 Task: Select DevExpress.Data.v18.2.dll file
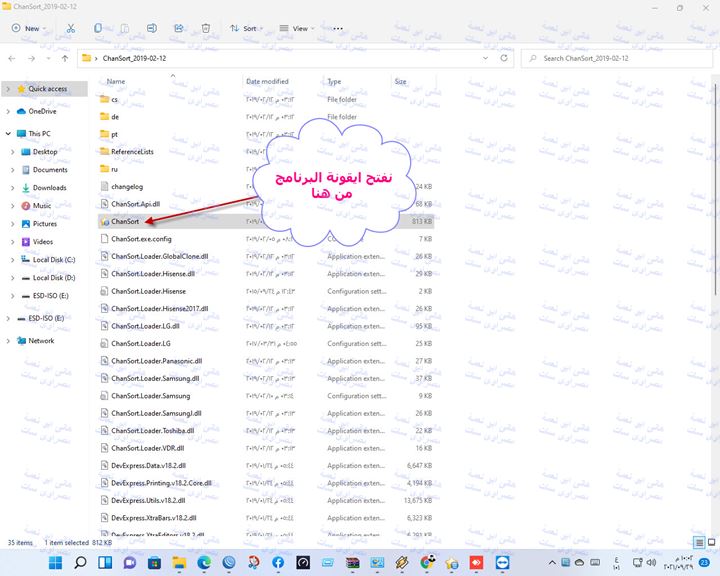point(148,466)
